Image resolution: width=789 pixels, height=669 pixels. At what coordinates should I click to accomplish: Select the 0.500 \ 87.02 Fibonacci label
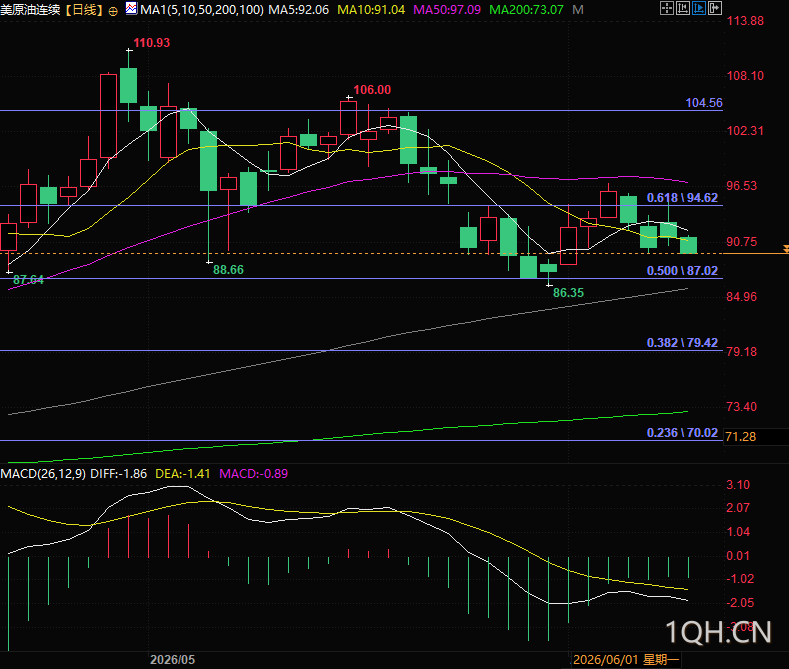click(x=682, y=271)
